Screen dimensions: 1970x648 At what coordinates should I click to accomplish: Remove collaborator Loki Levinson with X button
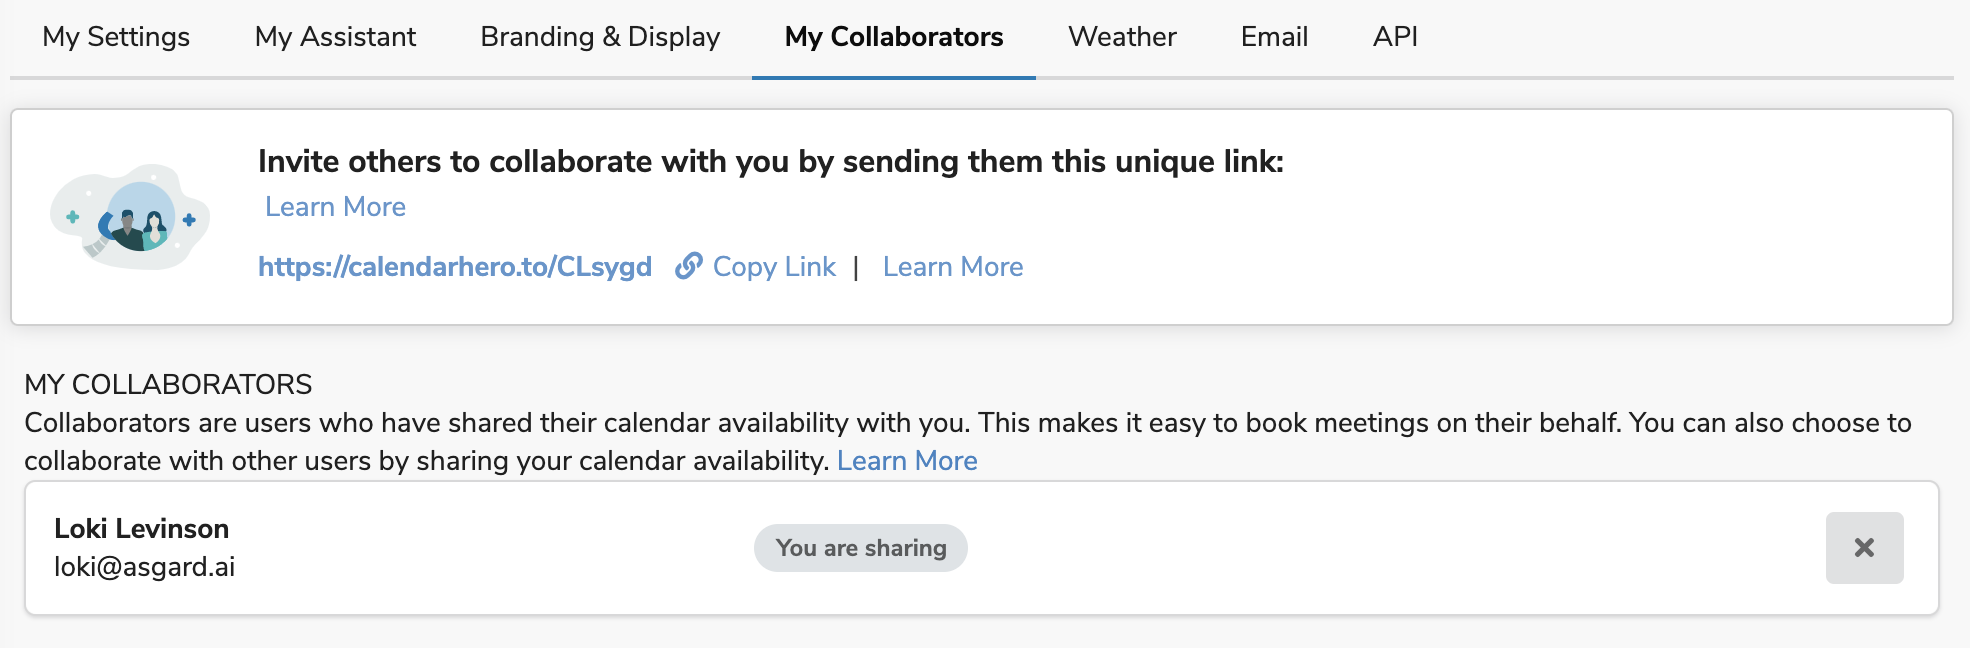(x=1864, y=548)
